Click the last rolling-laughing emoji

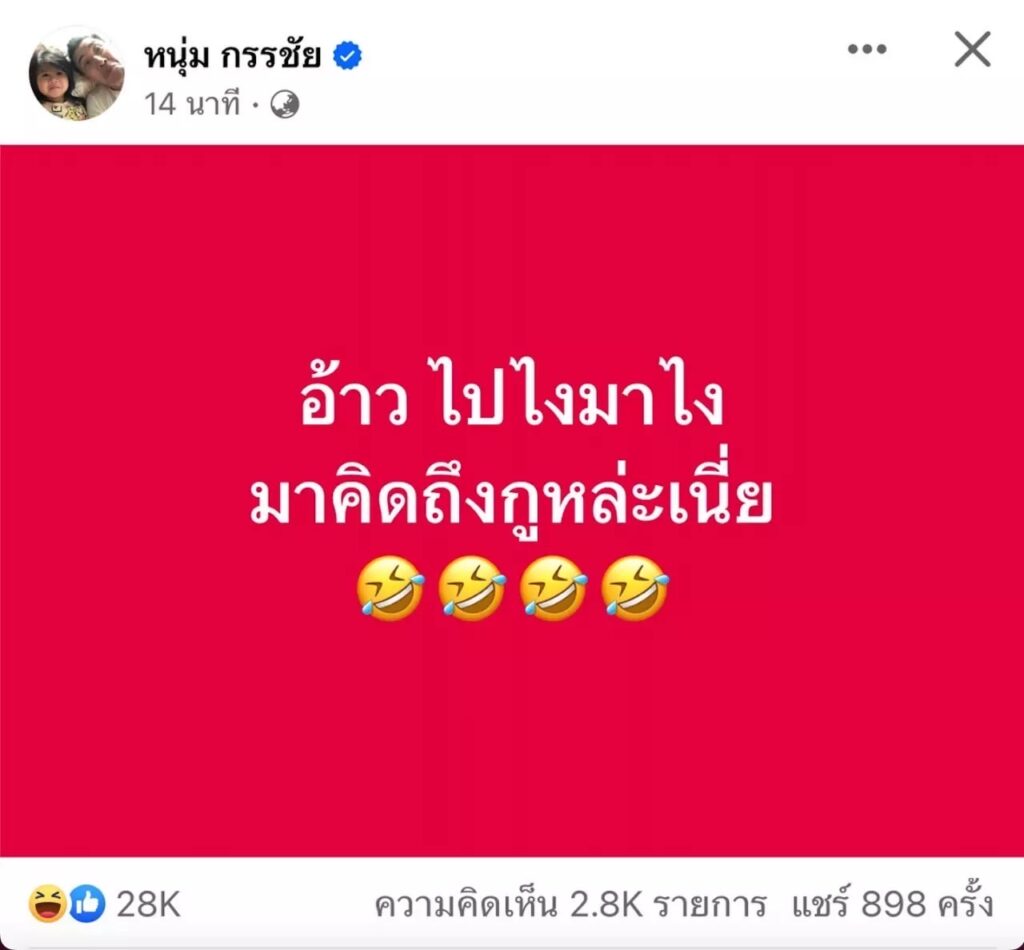pos(635,588)
